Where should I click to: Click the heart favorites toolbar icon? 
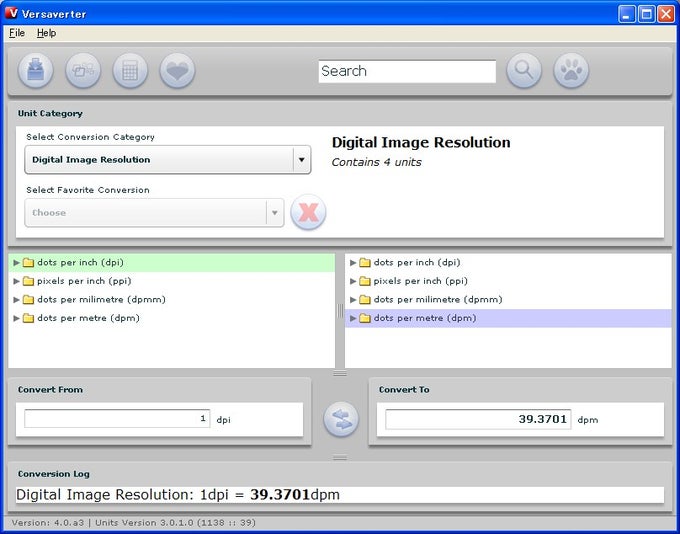[177, 70]
